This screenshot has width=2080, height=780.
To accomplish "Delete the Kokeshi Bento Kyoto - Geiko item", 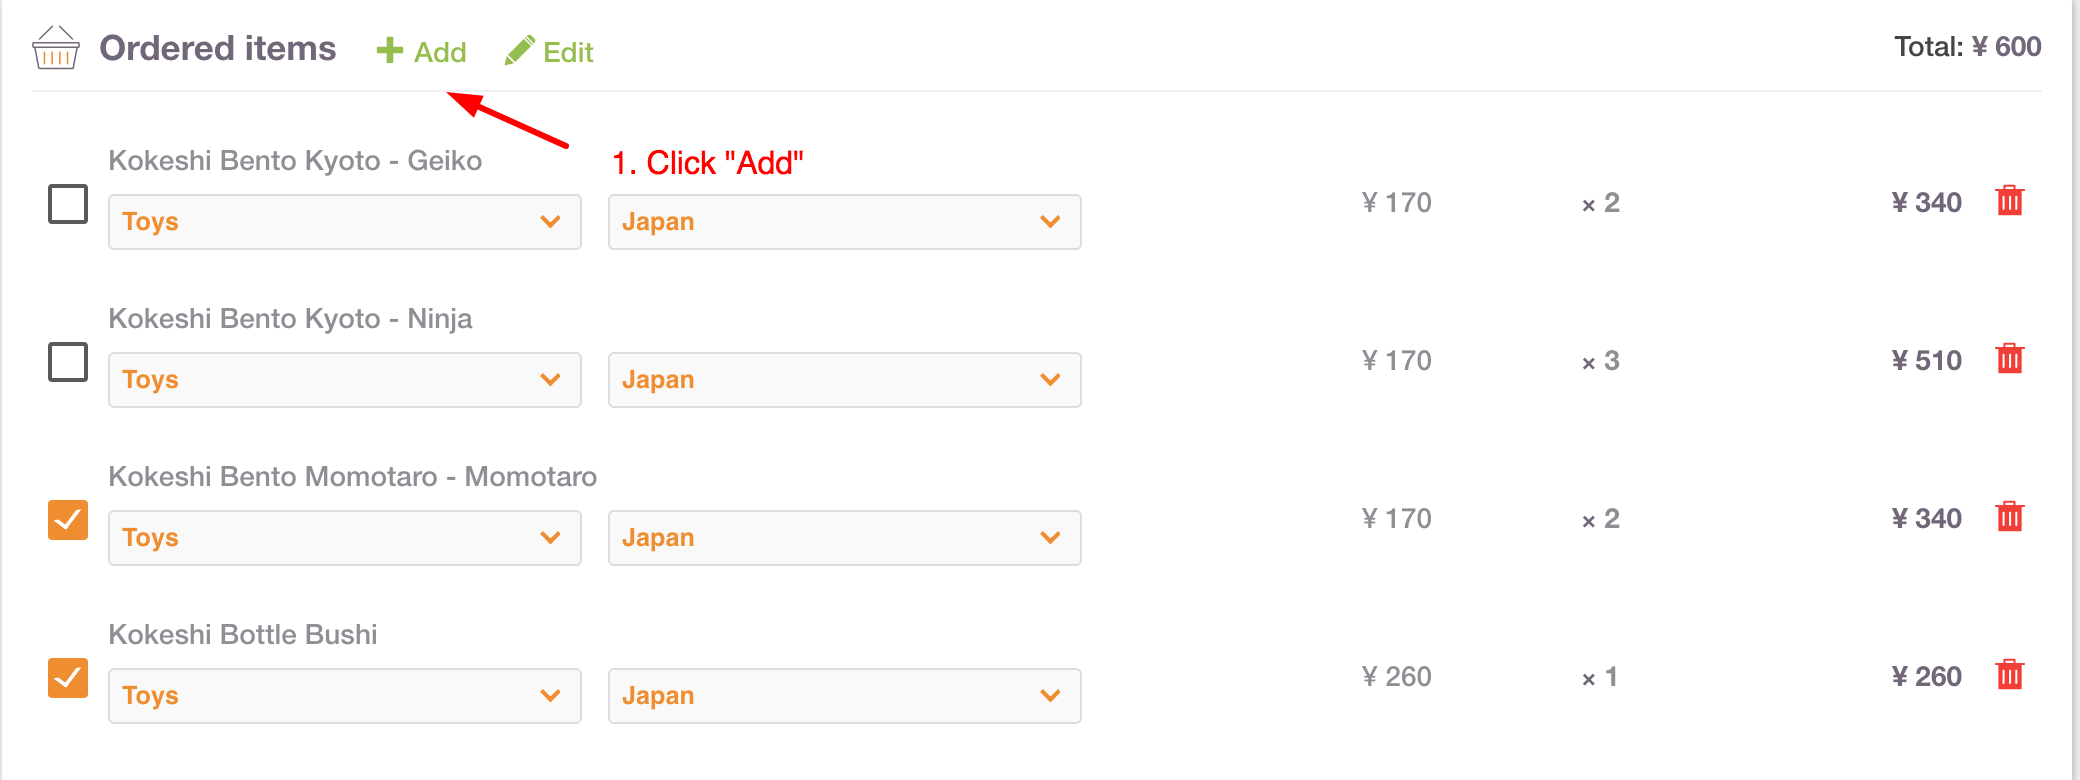I will coord(2009,201).
